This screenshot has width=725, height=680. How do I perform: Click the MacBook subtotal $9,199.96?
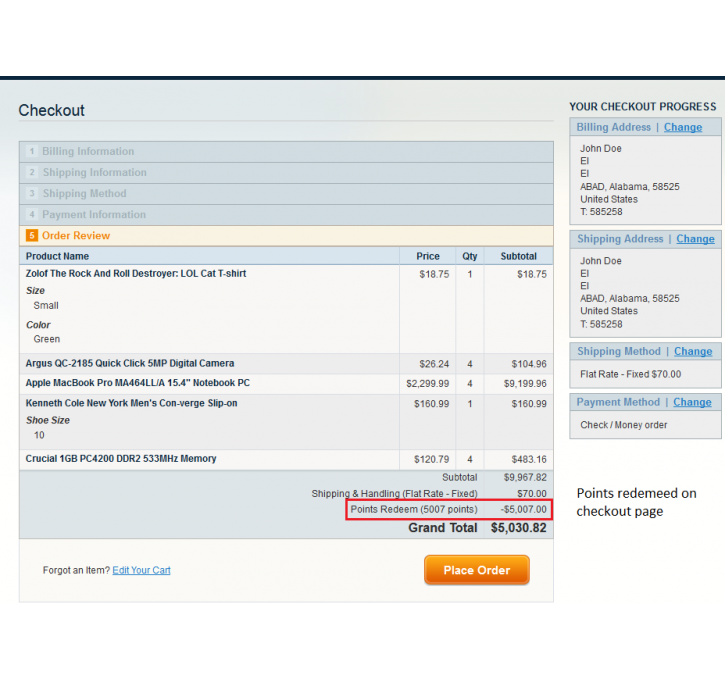(525, 384)
